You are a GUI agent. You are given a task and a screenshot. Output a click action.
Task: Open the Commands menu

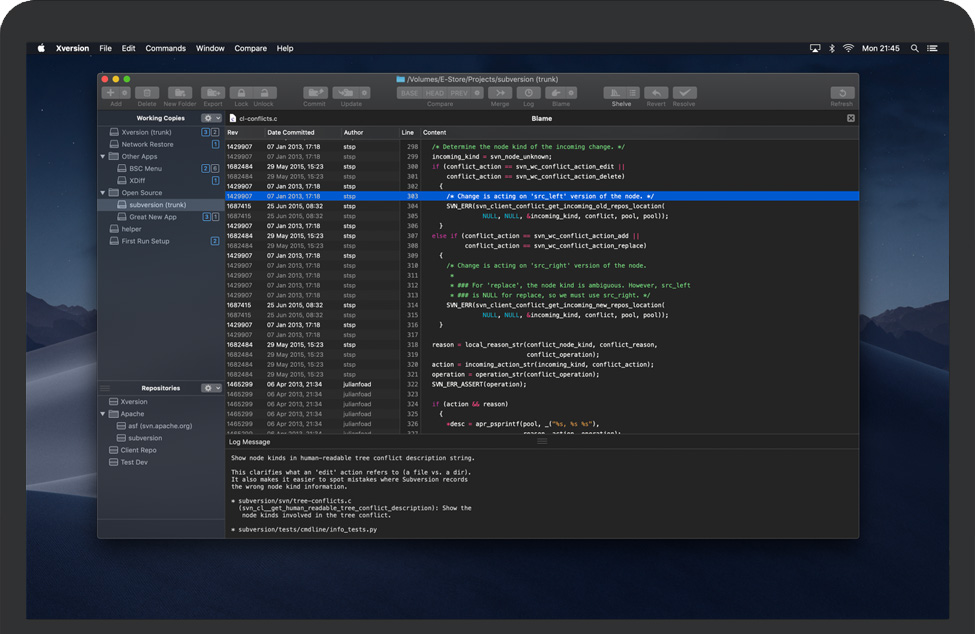click(165, 48)
